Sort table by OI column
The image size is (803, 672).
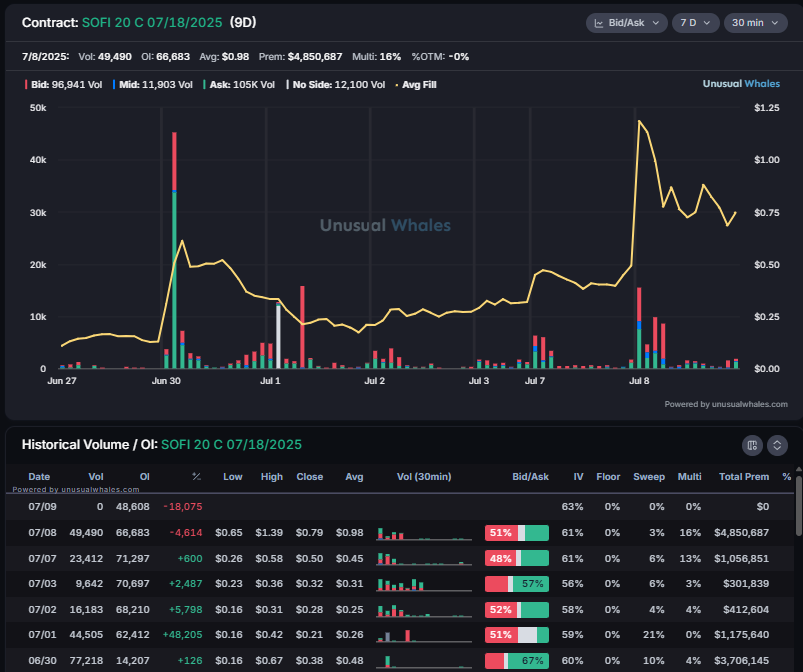pos(145,477)
